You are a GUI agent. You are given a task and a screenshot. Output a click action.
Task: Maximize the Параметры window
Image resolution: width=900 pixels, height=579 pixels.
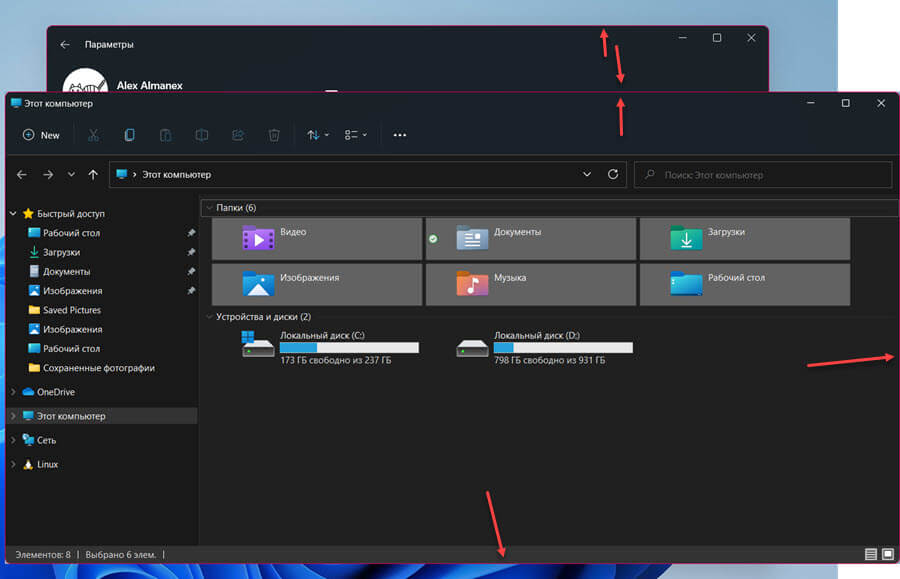pos(717,38)
